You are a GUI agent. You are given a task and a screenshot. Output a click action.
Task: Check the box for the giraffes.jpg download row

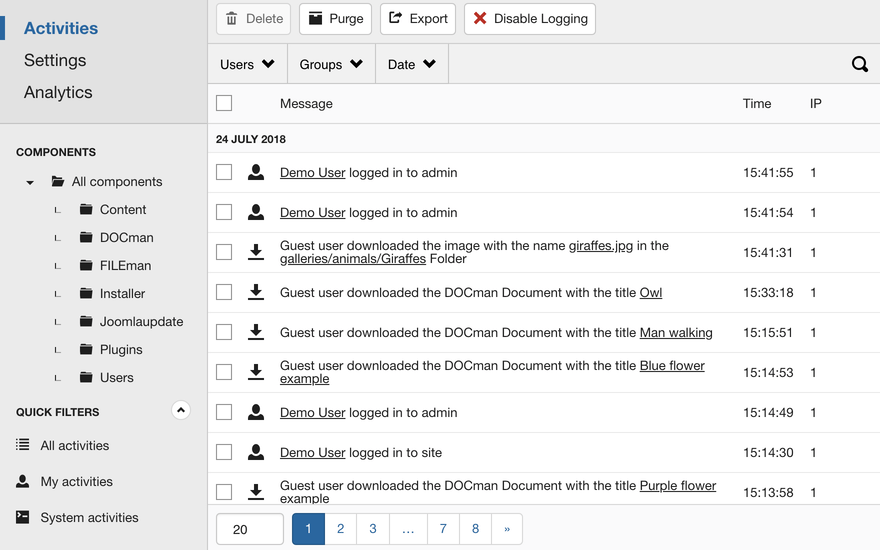pos(224,252)
